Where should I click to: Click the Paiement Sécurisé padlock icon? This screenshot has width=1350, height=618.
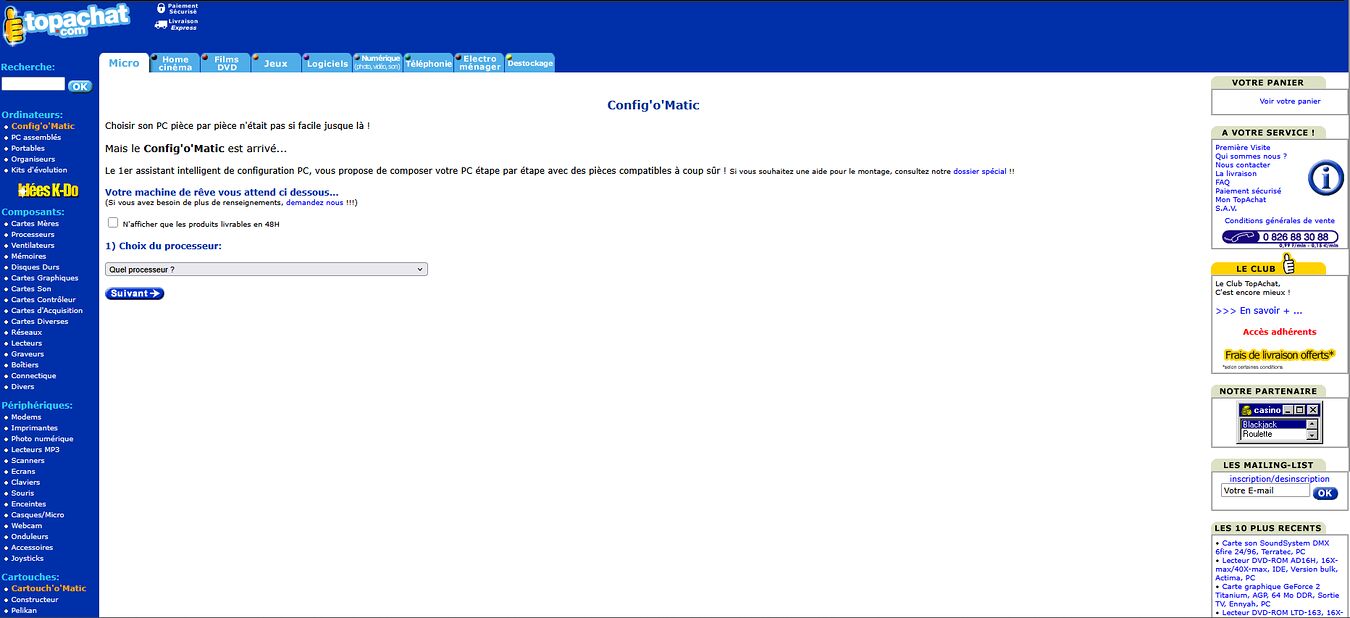tap(160, 8)
